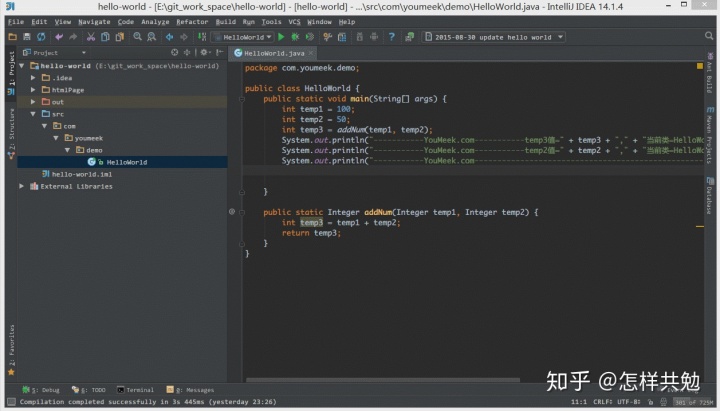Viewport: 720px width, 411px height.
Task: Collapse the src folder arrow
Action: point(33,114)
